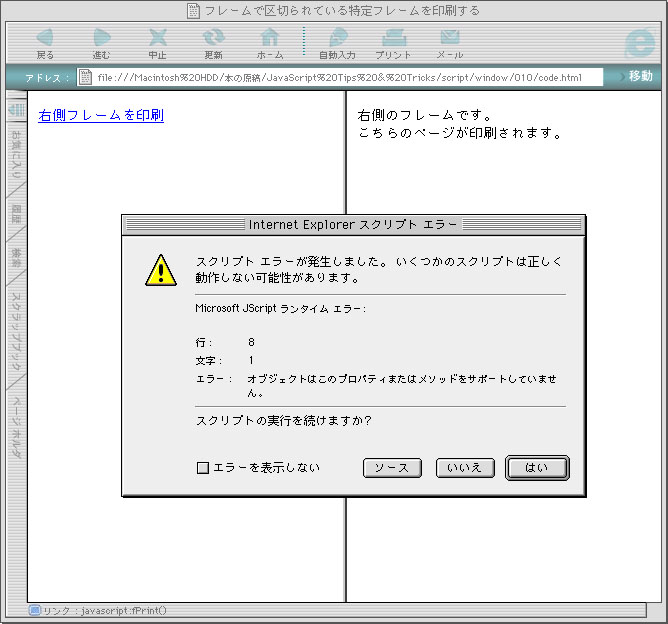Screen dimensions: 668x624
Task: Click the 行: 8 line number value
Action: (x=251, y=342)
